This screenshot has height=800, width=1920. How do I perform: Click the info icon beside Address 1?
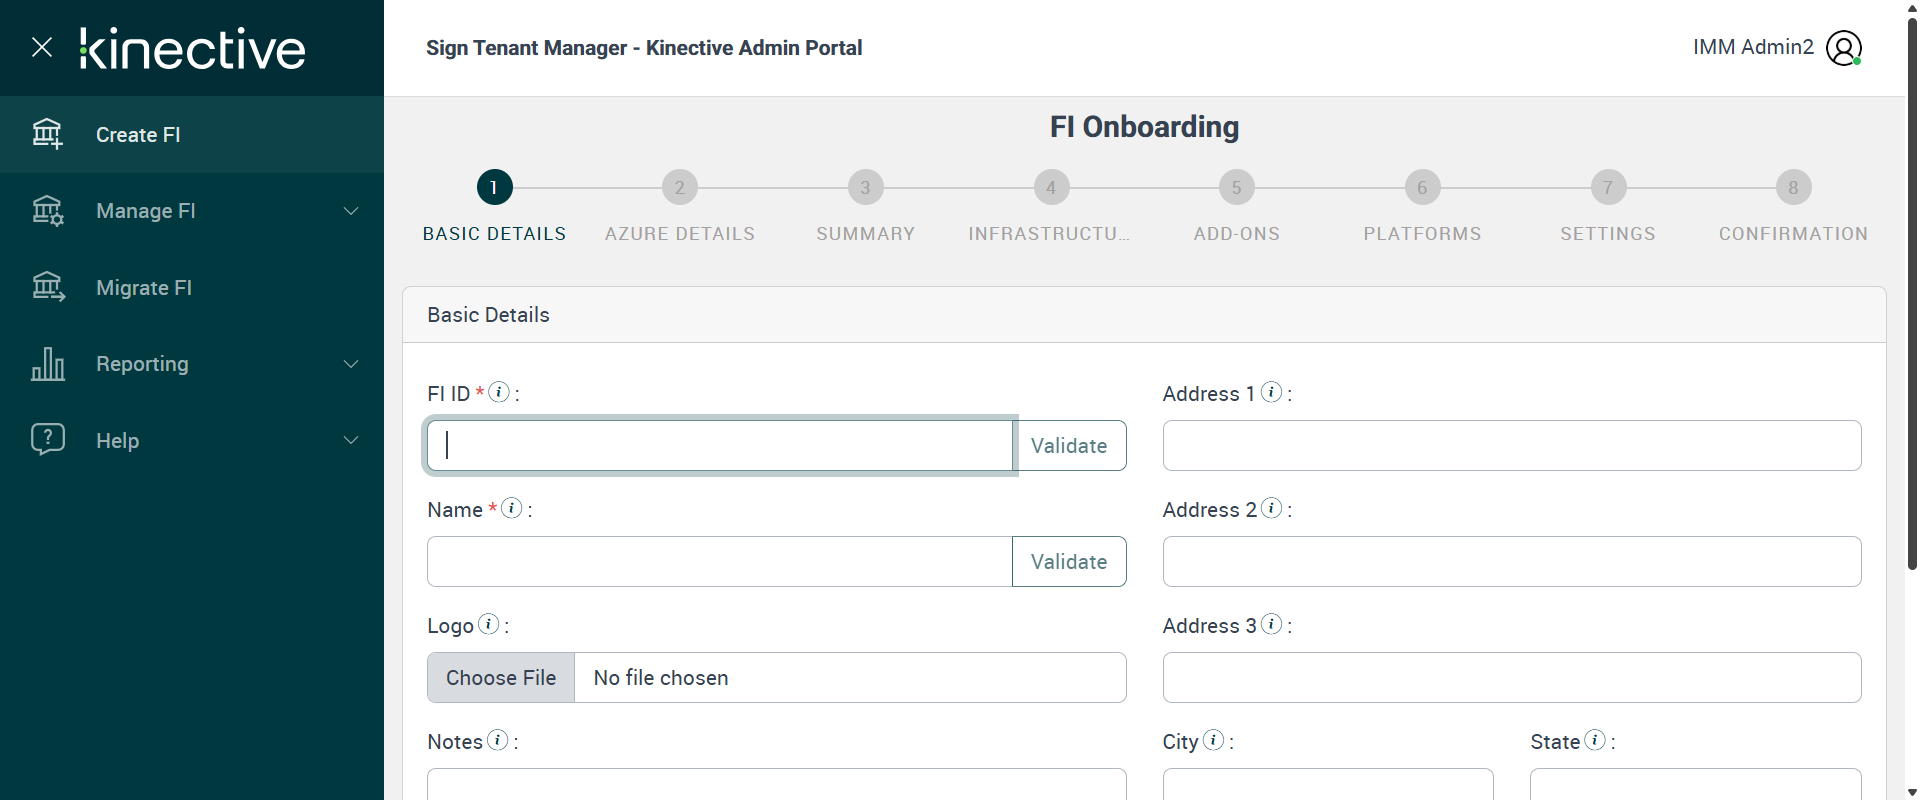[x=1271, y=392]
